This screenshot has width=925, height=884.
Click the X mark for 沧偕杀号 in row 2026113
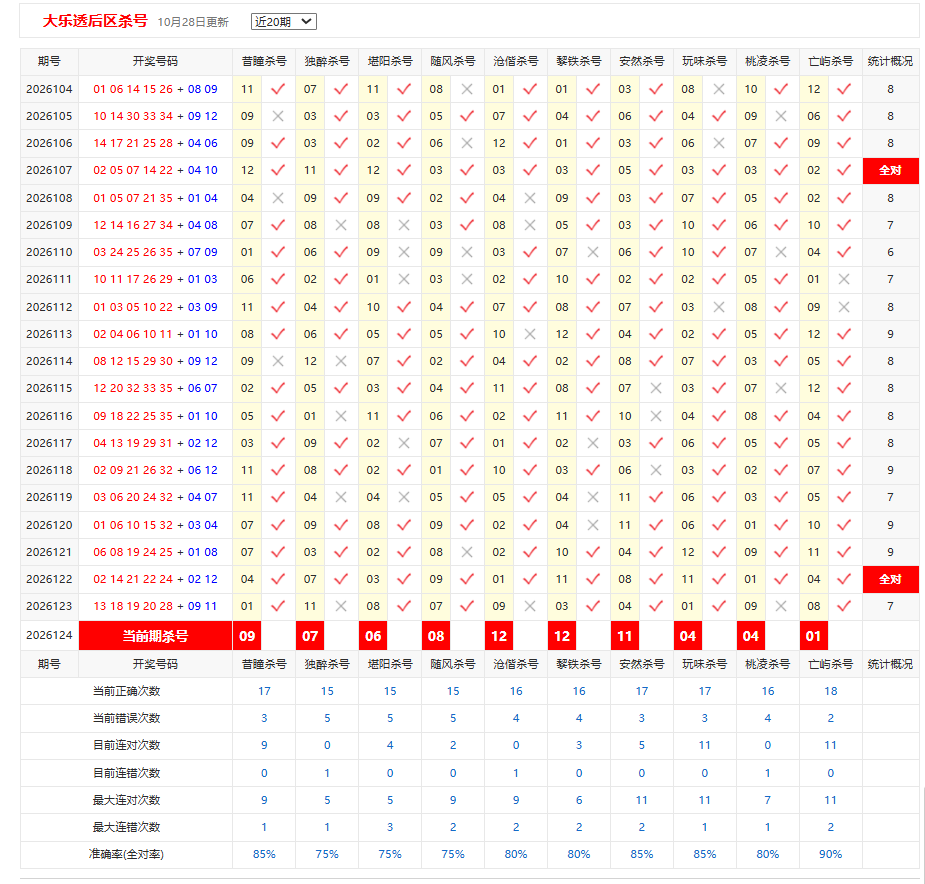[530, 334]
